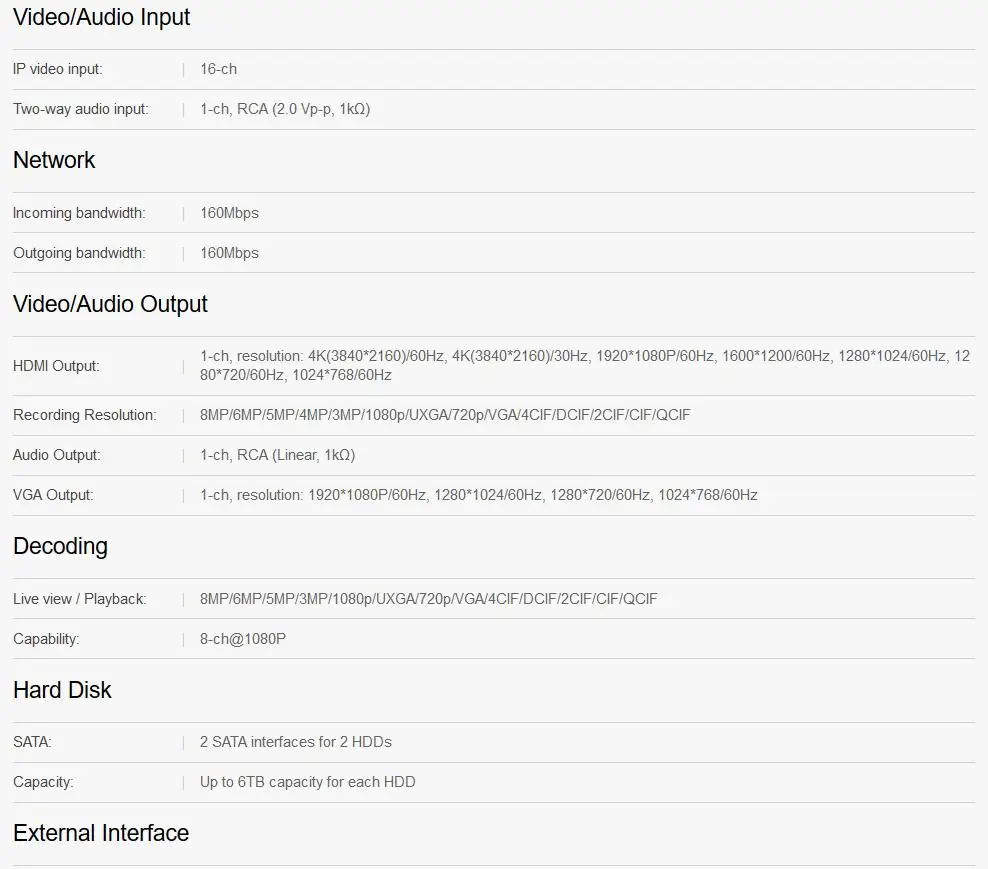This screenshot has width=988, height=869.
Task: Click the VGA Output resolution value
Action: coord(478,495)
